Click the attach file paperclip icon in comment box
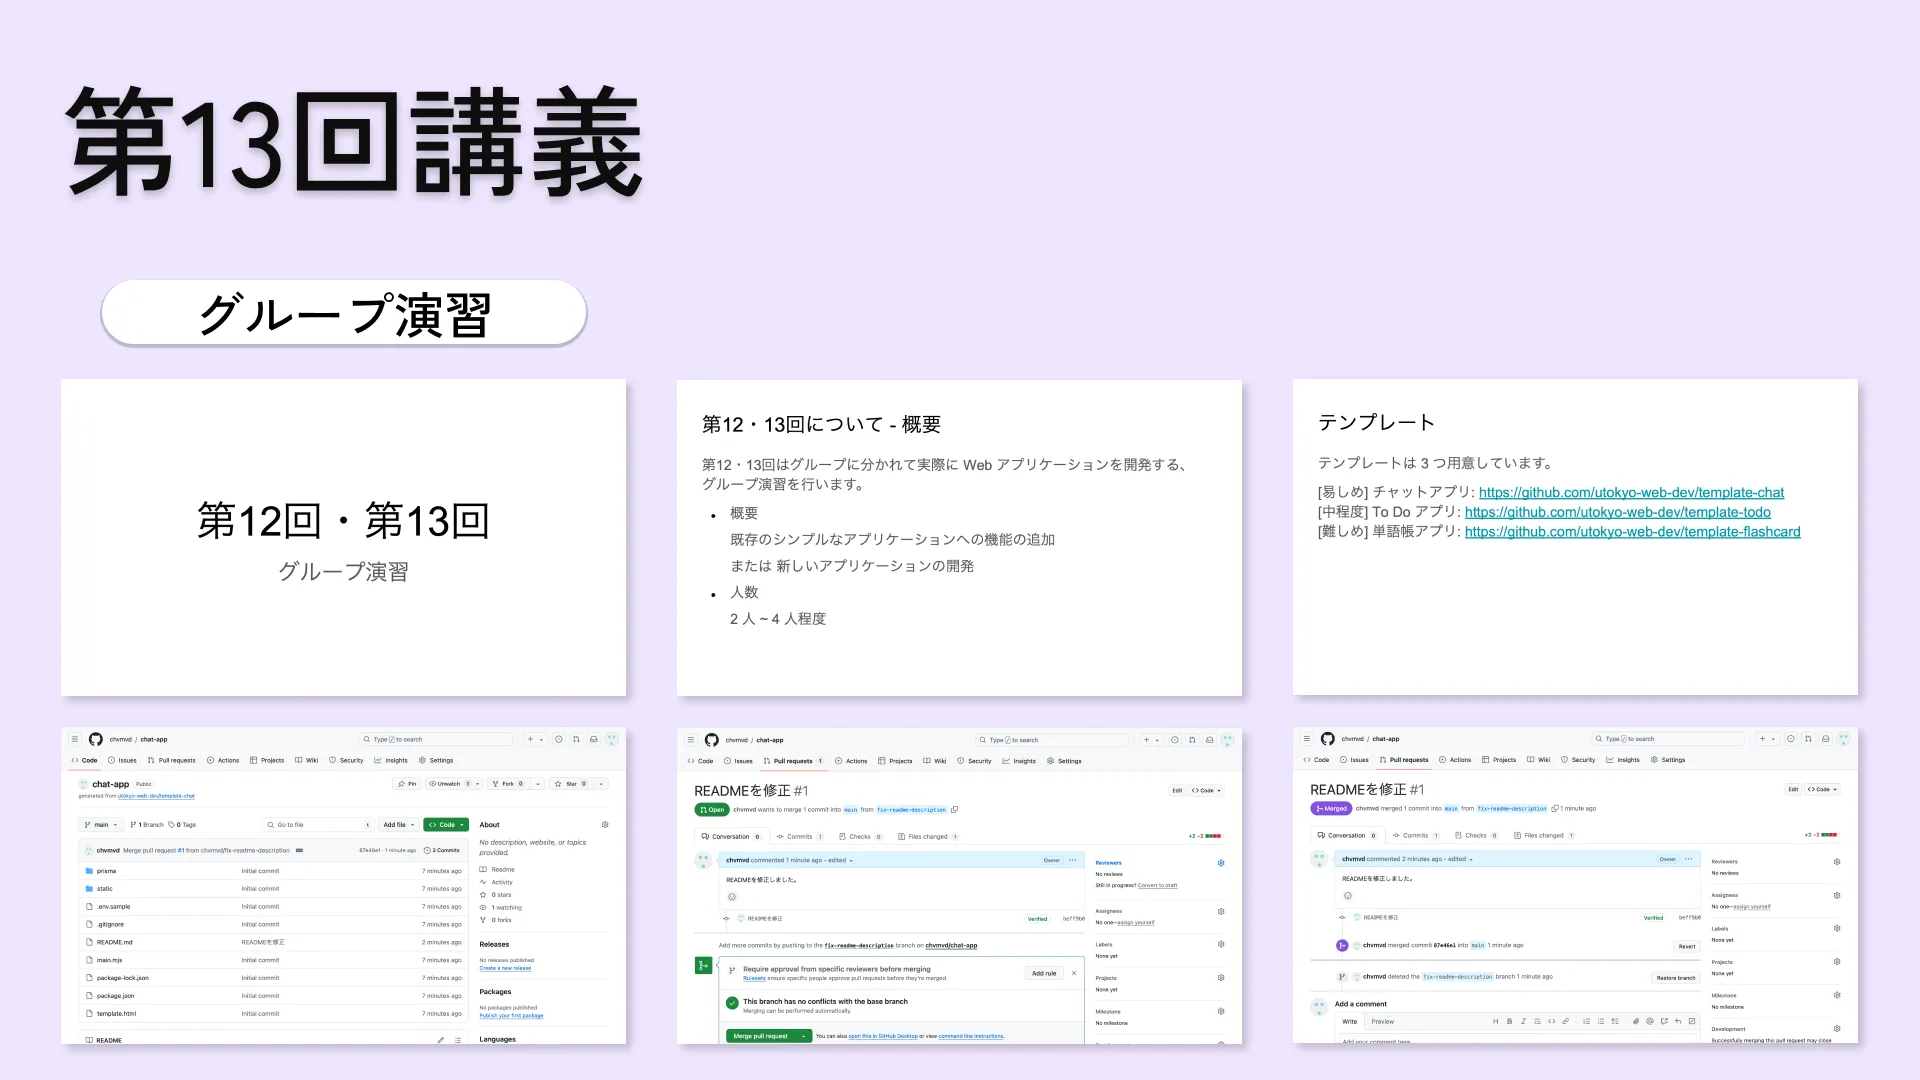 point(1636,1021)
